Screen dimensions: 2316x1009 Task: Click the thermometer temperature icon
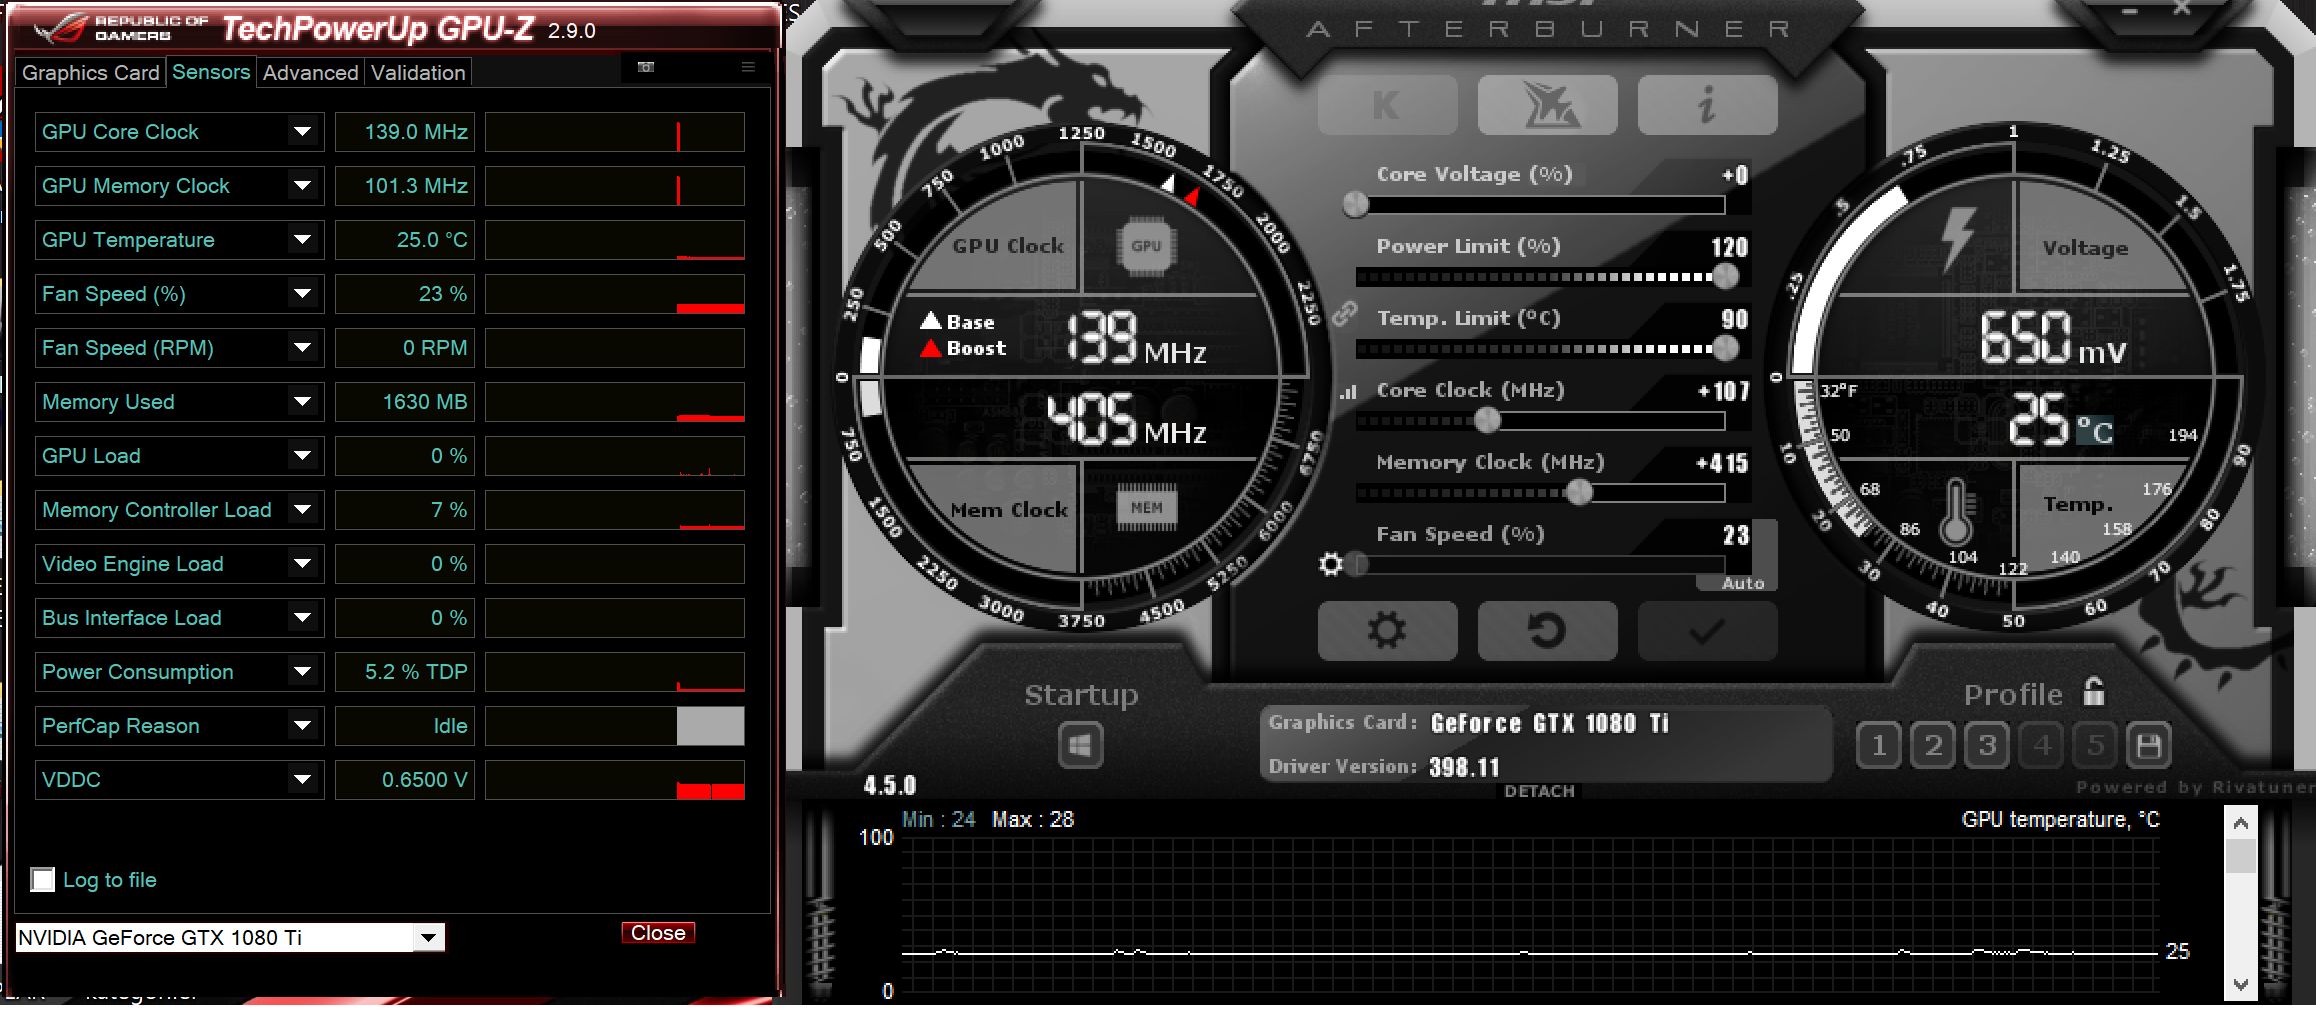pos(1956,512)
